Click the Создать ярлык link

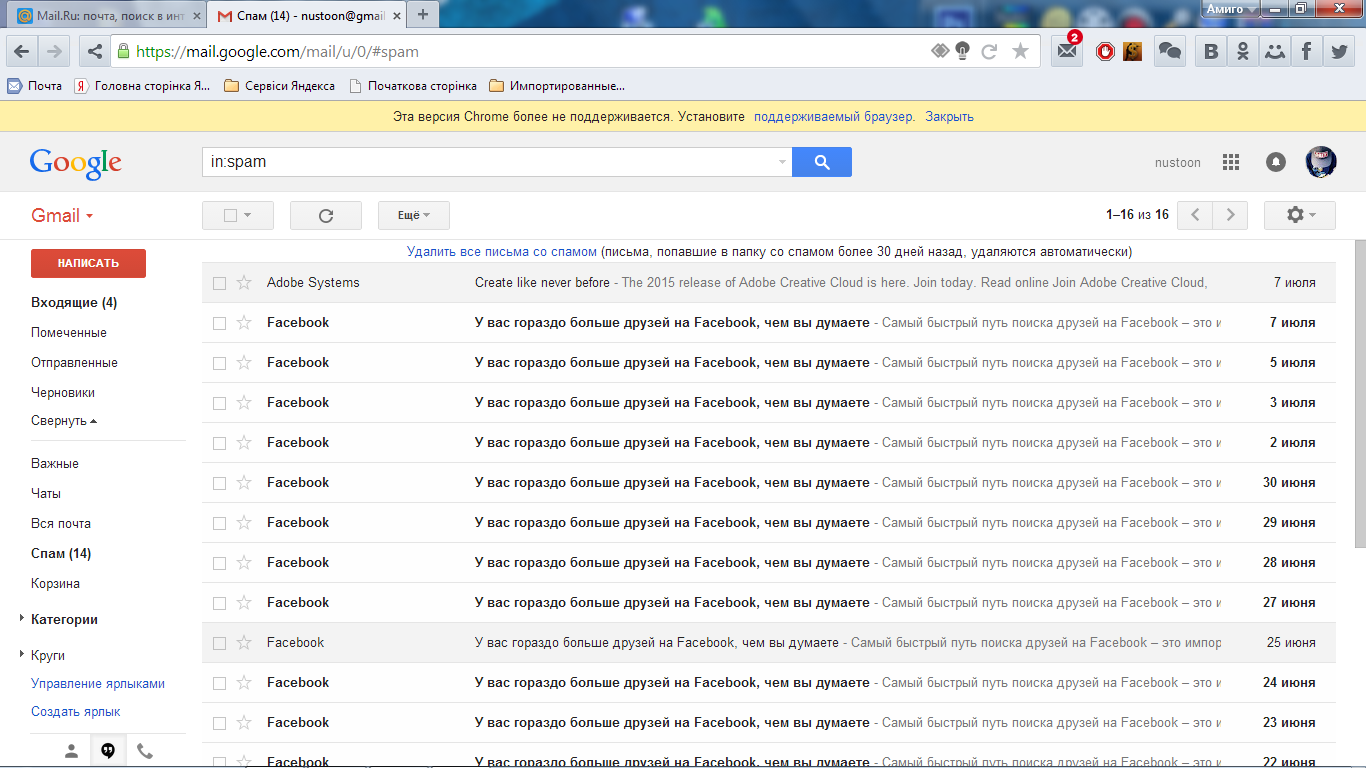76,712
